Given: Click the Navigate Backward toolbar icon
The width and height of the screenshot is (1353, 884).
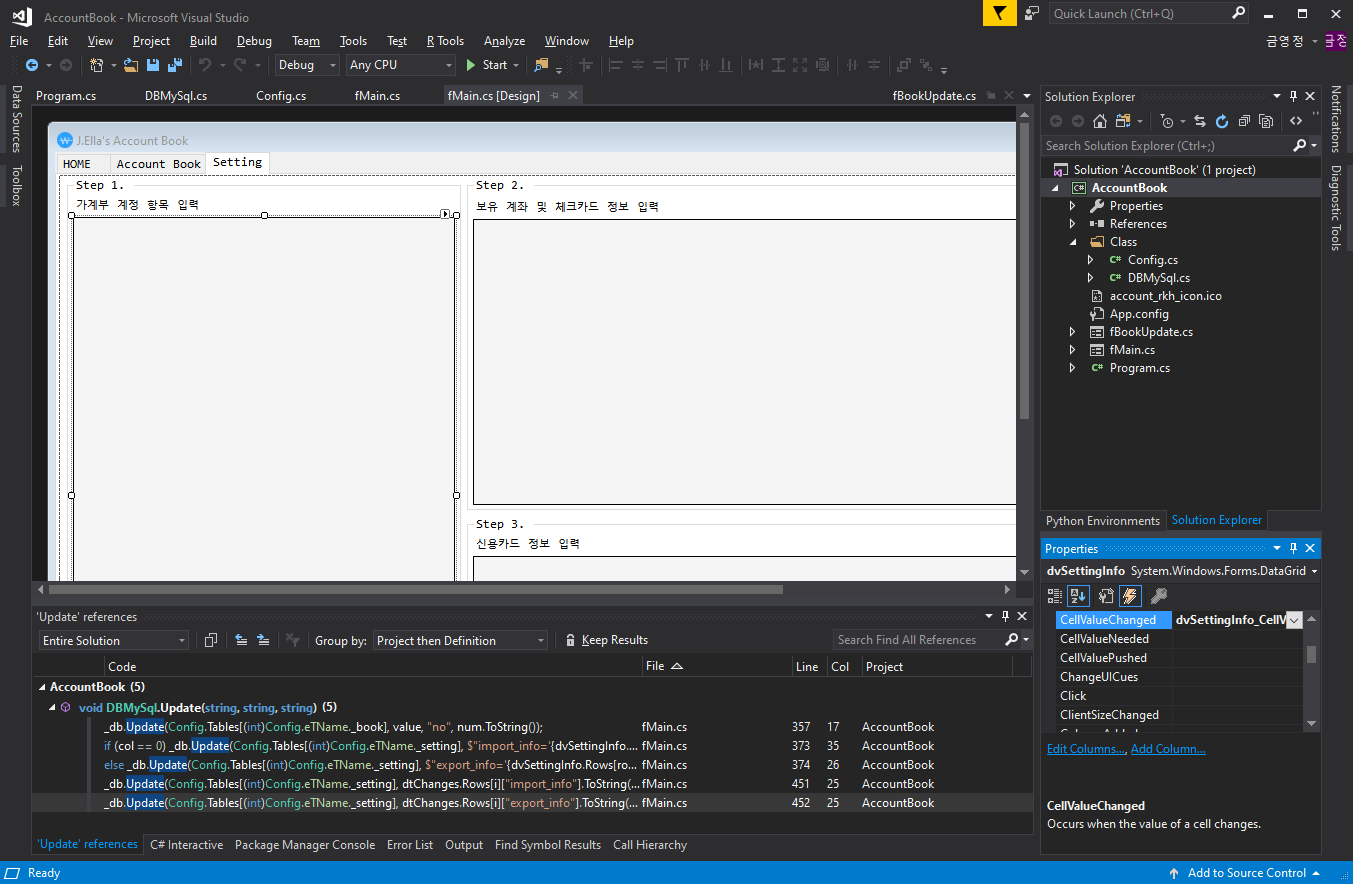Looking at the screenshot, I should pyautogui.click(x=32, y=65).
